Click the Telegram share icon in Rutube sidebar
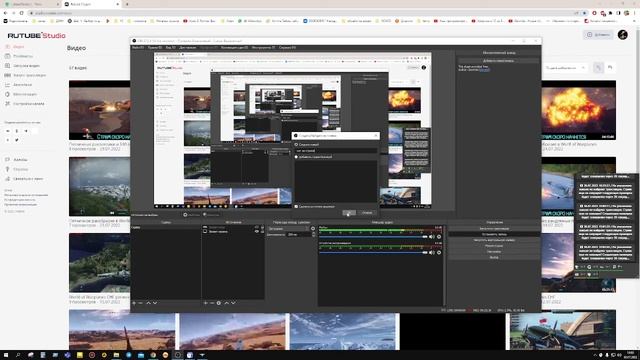 [27, 131]
